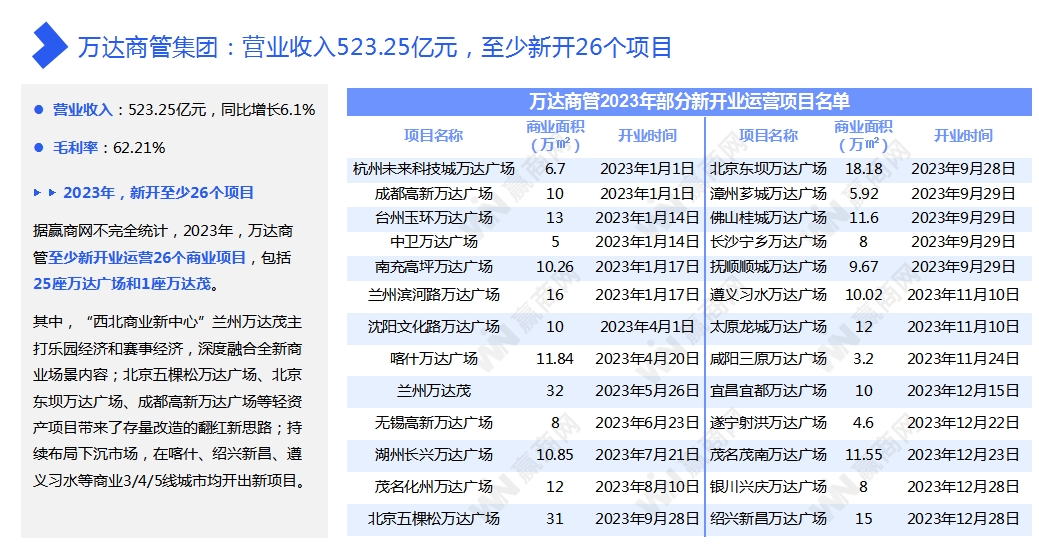This screenshot has width=1039, height=554.
Task: Click 绍兴新昌万达广场 entry
Action: click(x=769, y=518)
